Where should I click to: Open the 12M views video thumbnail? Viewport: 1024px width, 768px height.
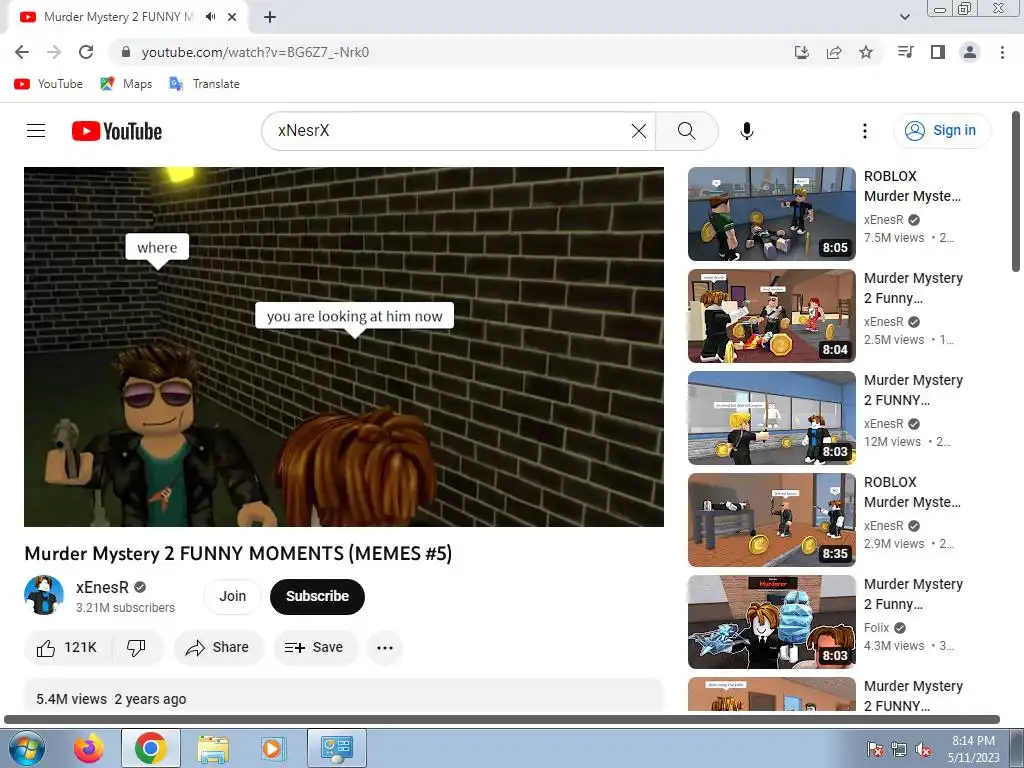(771, 417)
